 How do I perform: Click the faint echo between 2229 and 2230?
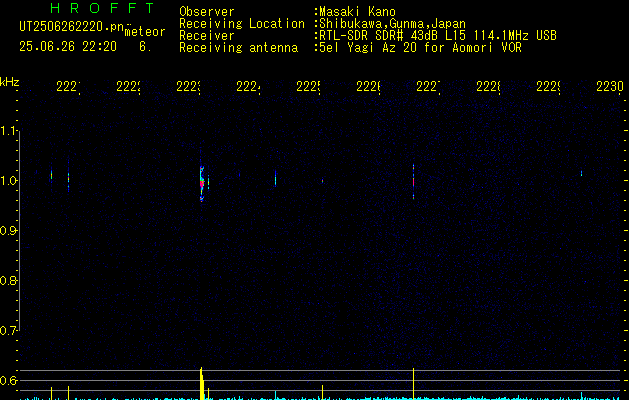click(581, 173)
